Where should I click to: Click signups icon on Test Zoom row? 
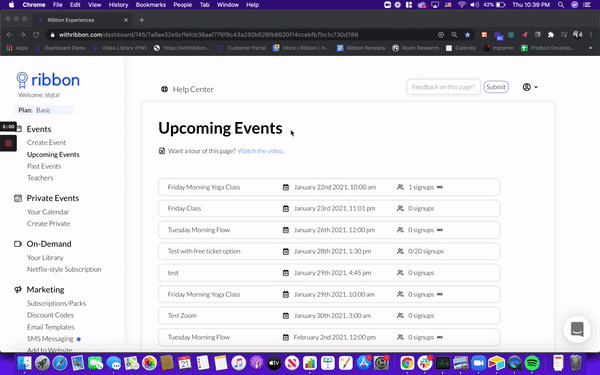click(400, 316)
